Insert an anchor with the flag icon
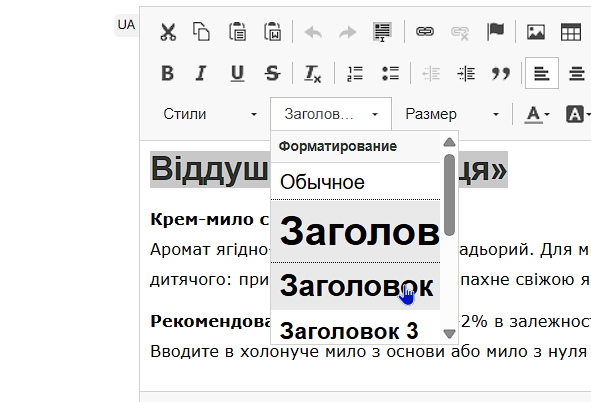Screen dimensions: 591x402 (495, 32)
